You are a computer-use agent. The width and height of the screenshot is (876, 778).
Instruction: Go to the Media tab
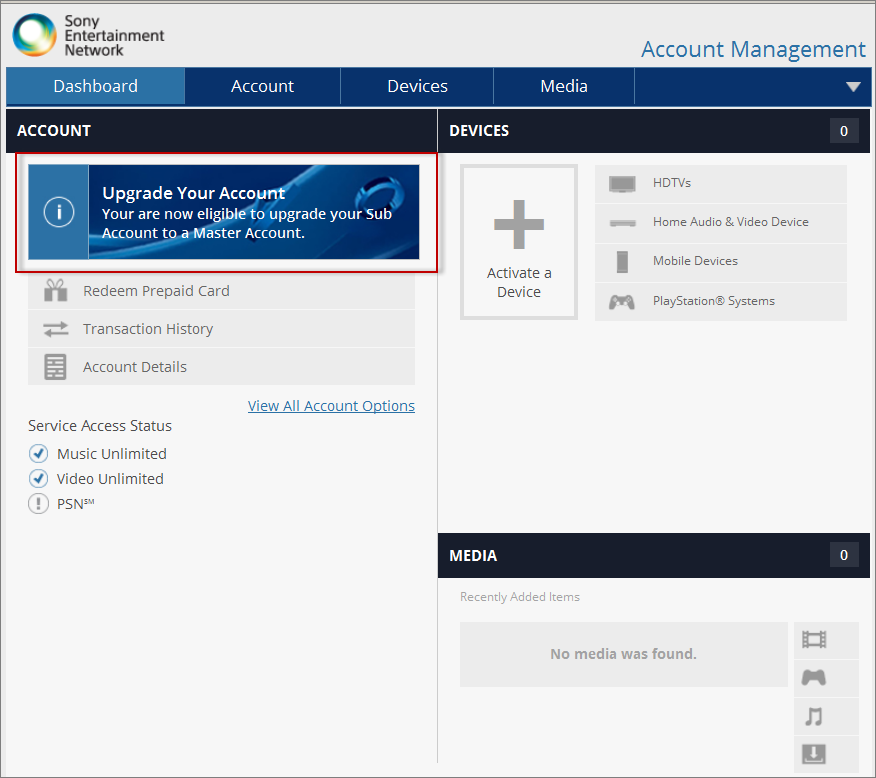coord(564,86)
